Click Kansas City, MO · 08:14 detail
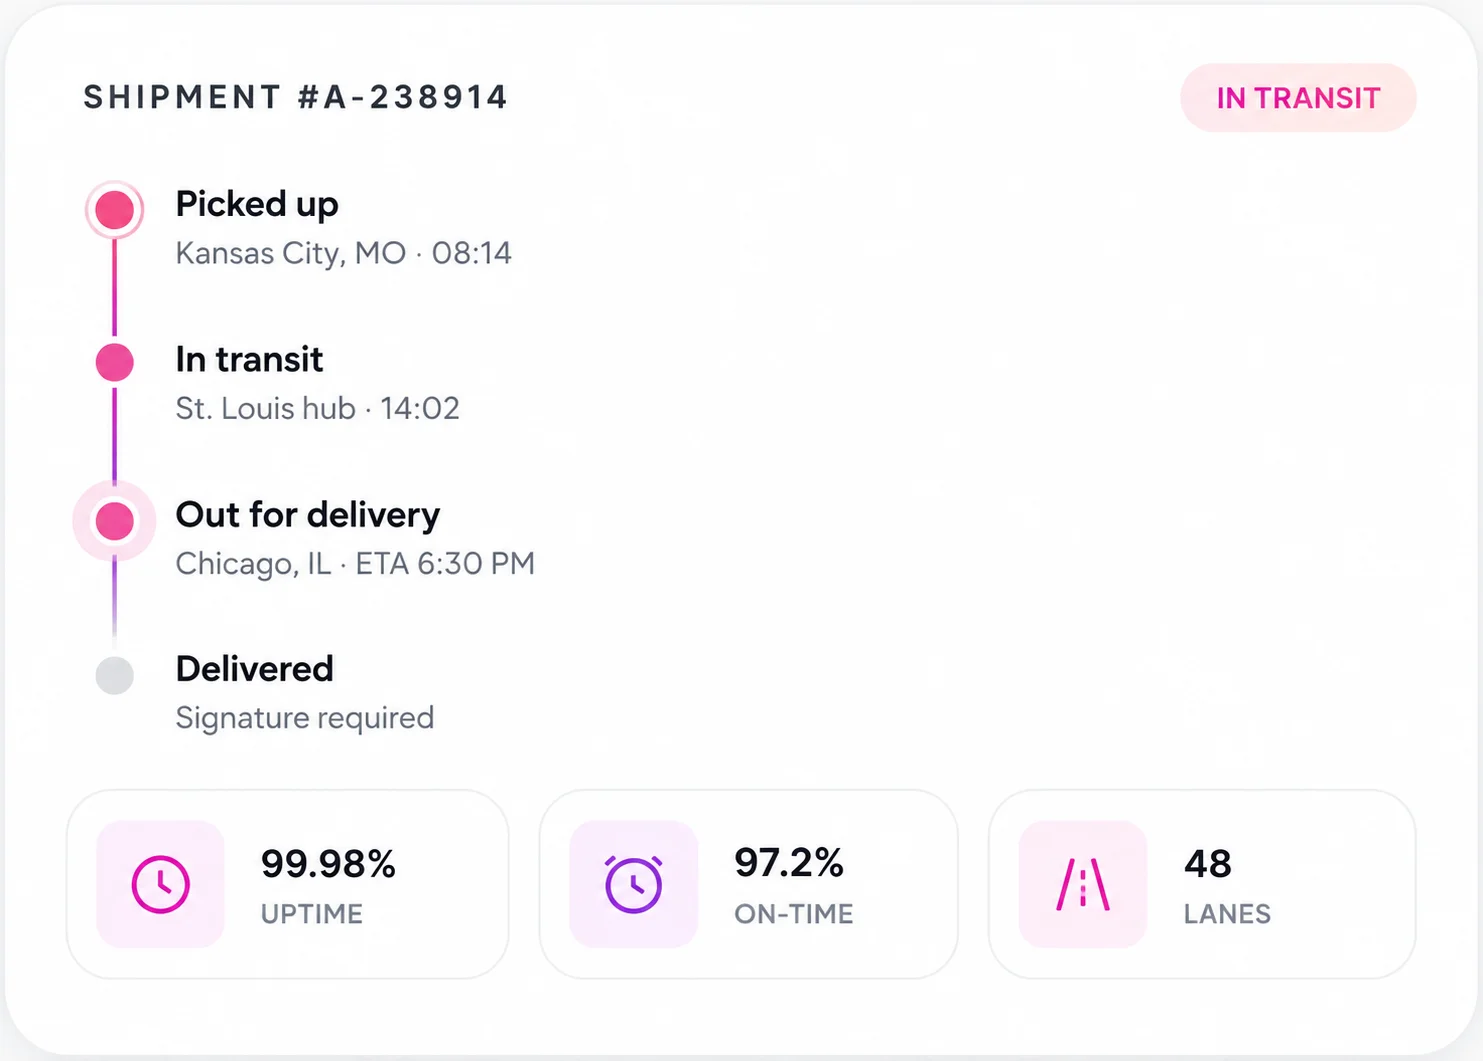Viewport: 1483px width, 1061px height. [344, 253]
